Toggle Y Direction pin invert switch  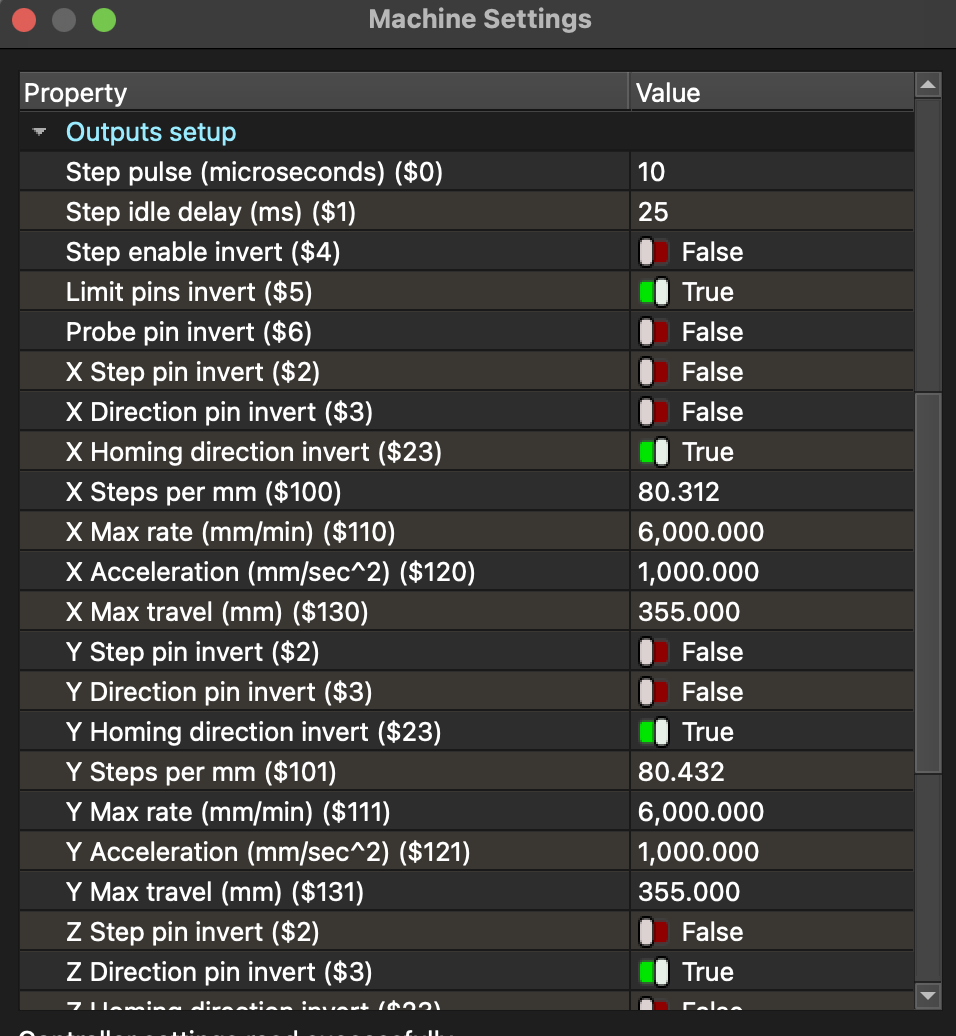click(x=654, y=692)
